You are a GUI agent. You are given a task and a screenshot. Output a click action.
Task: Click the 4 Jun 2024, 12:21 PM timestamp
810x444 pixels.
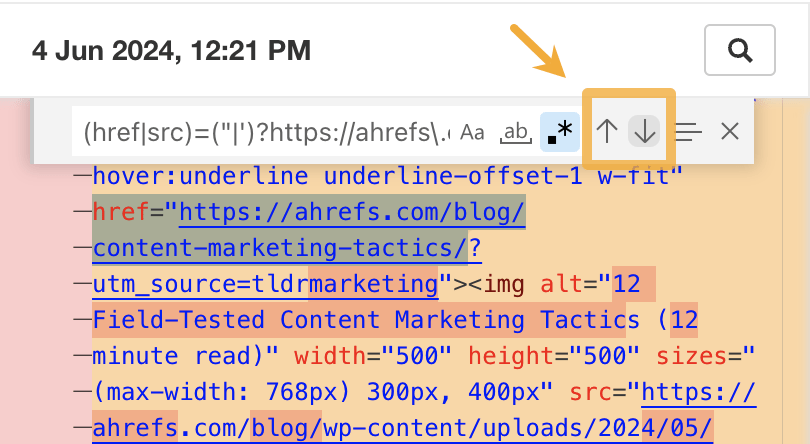coord(171,49)
